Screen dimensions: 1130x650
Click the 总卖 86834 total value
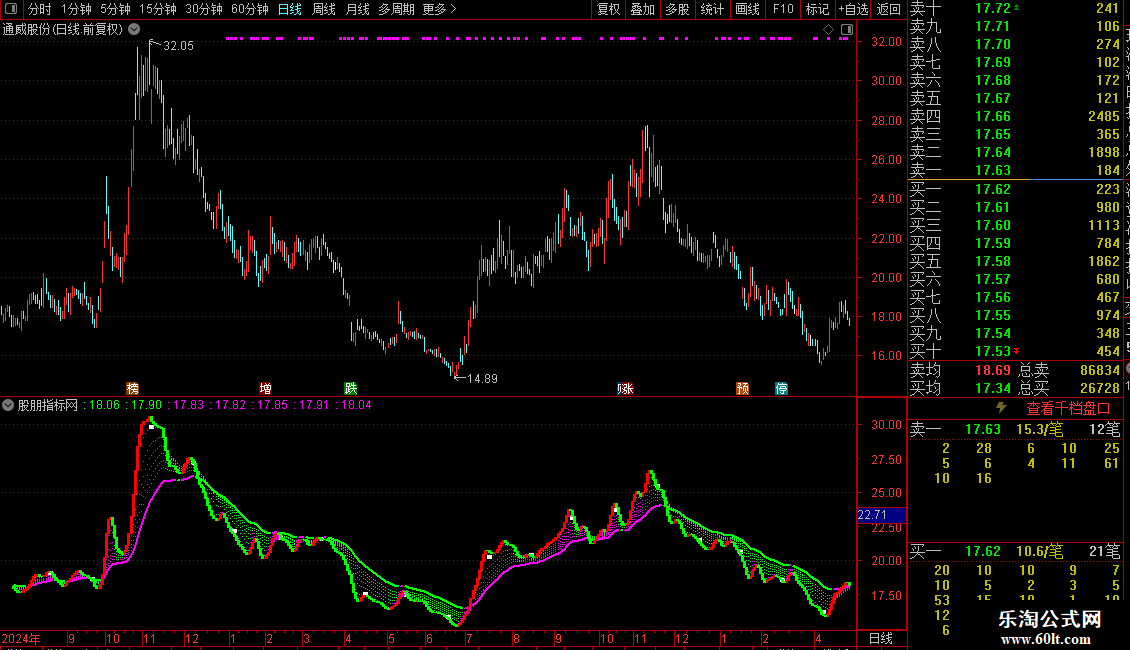[1100, 370]
